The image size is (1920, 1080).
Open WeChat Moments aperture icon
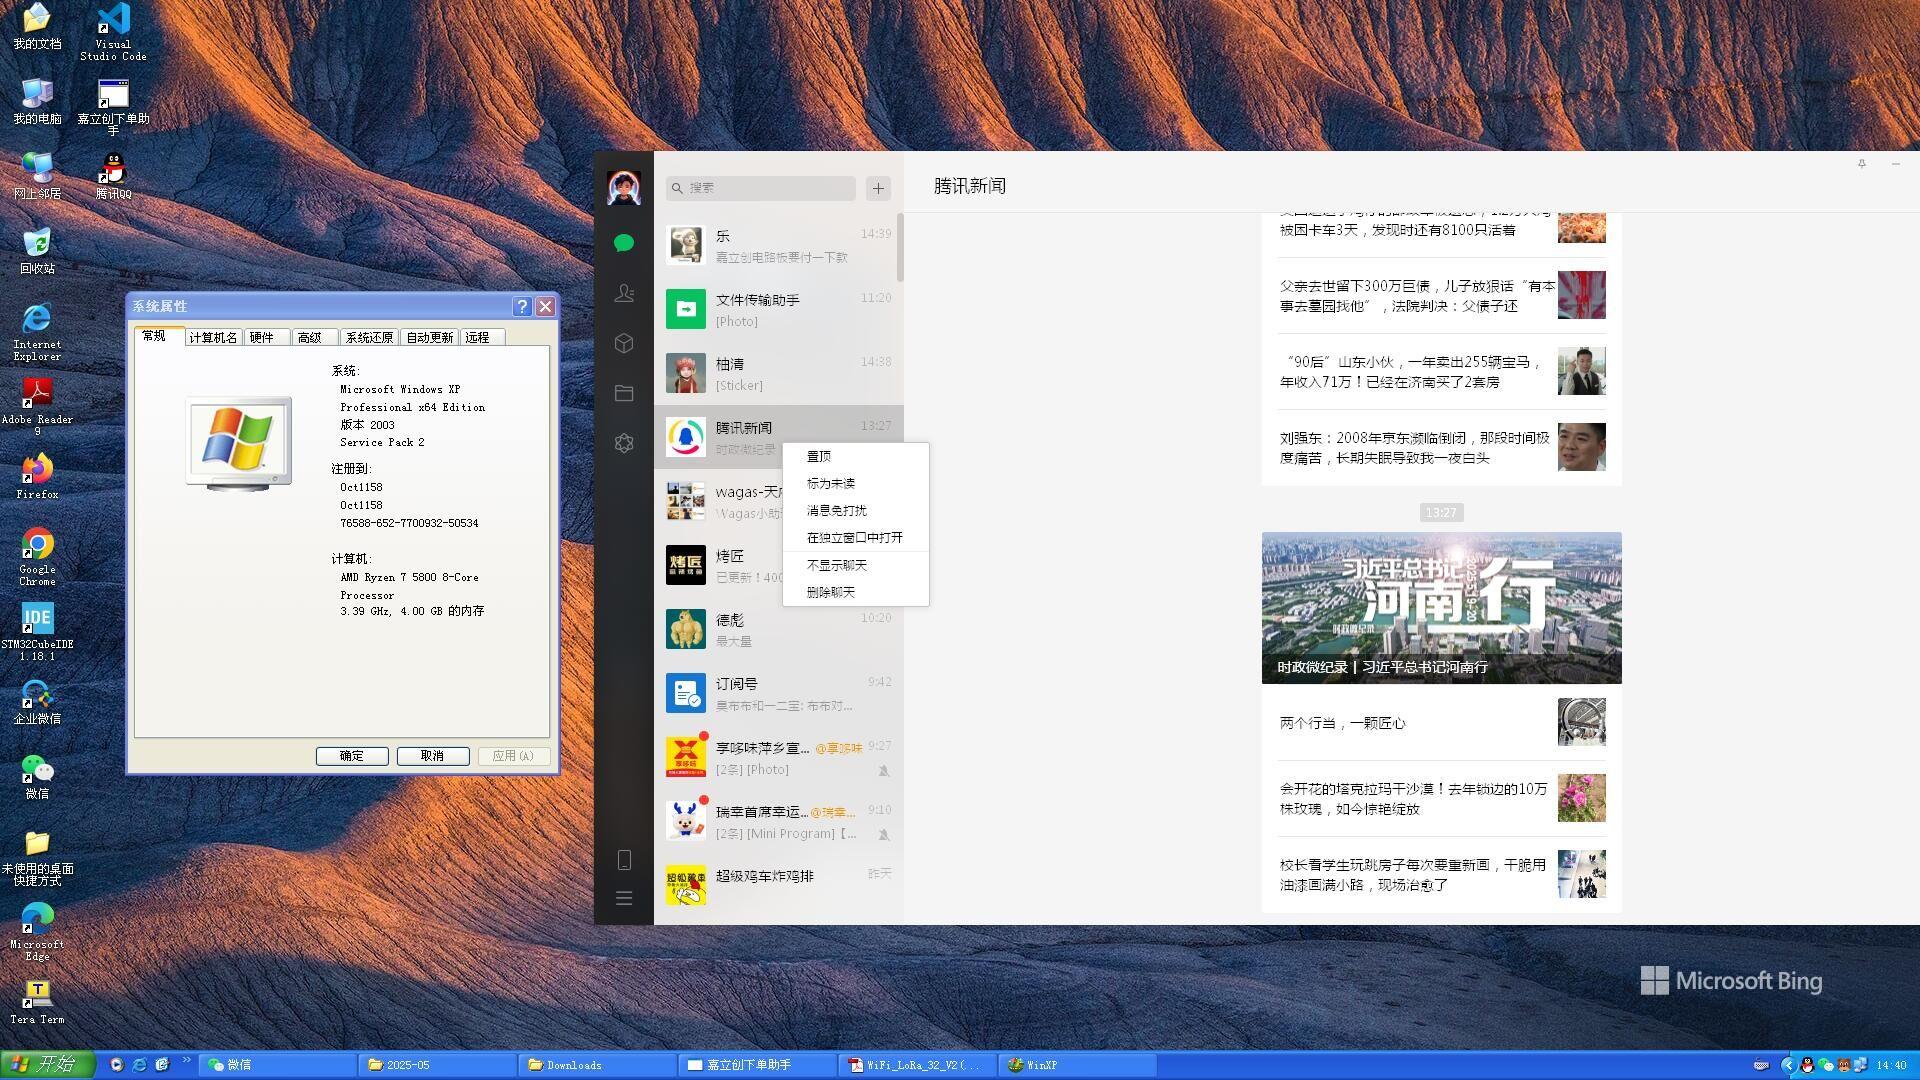(624, 443)
